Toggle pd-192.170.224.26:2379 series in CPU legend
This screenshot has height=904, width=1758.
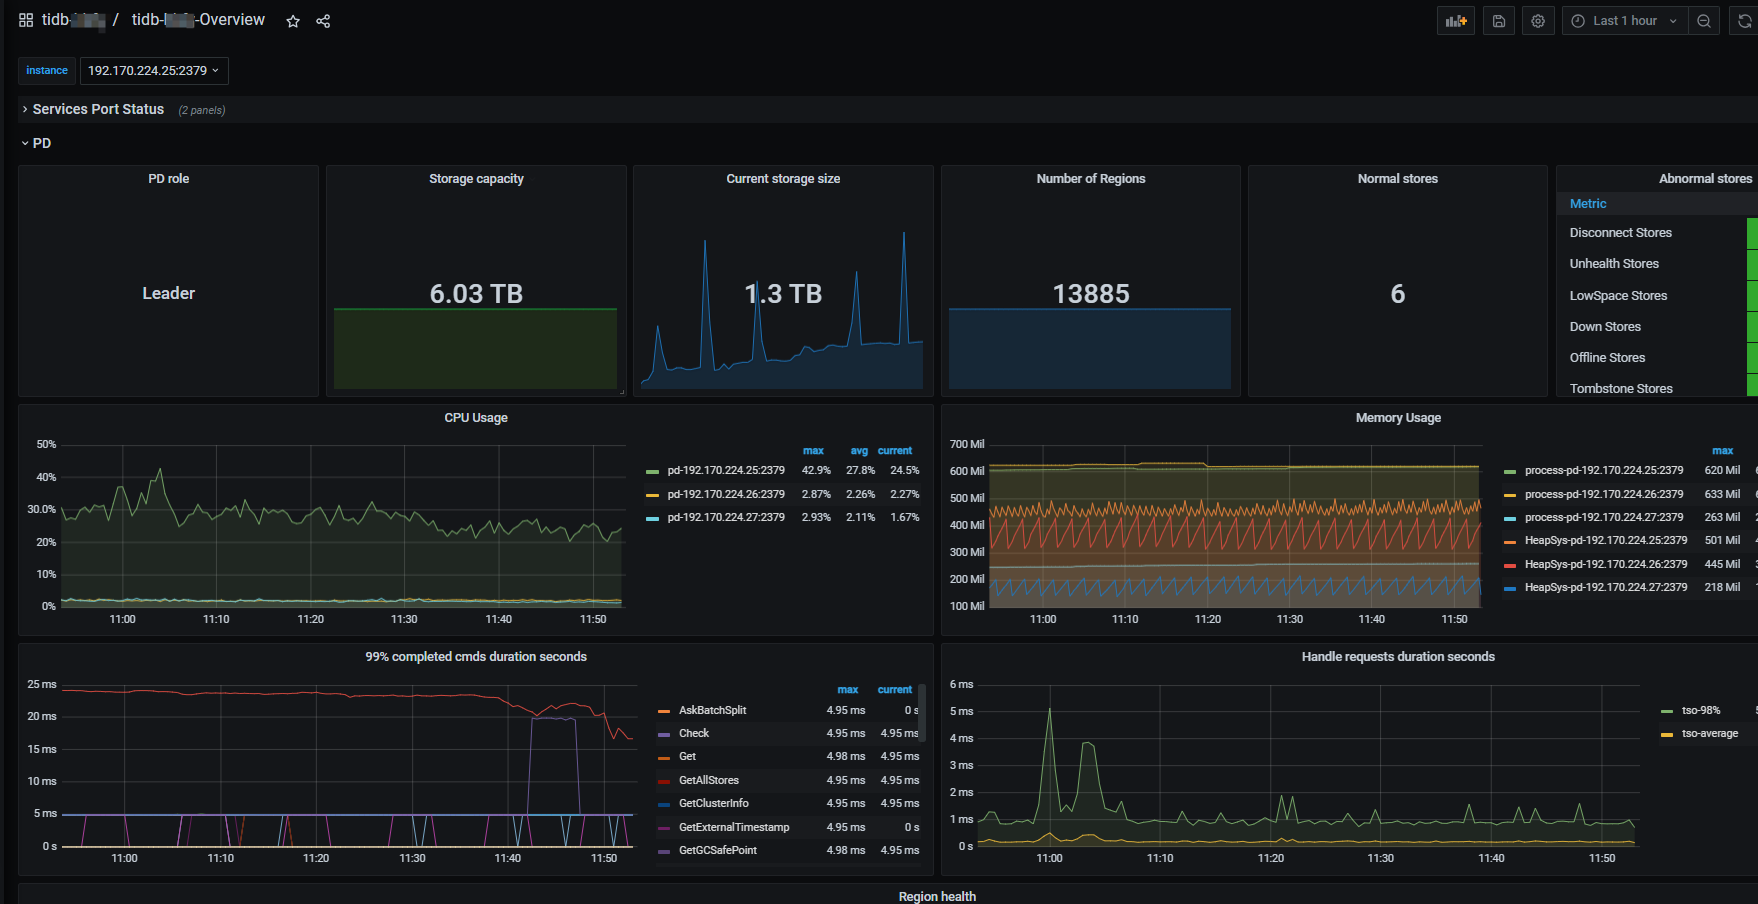pyautogui.click(x=725, y=494)
